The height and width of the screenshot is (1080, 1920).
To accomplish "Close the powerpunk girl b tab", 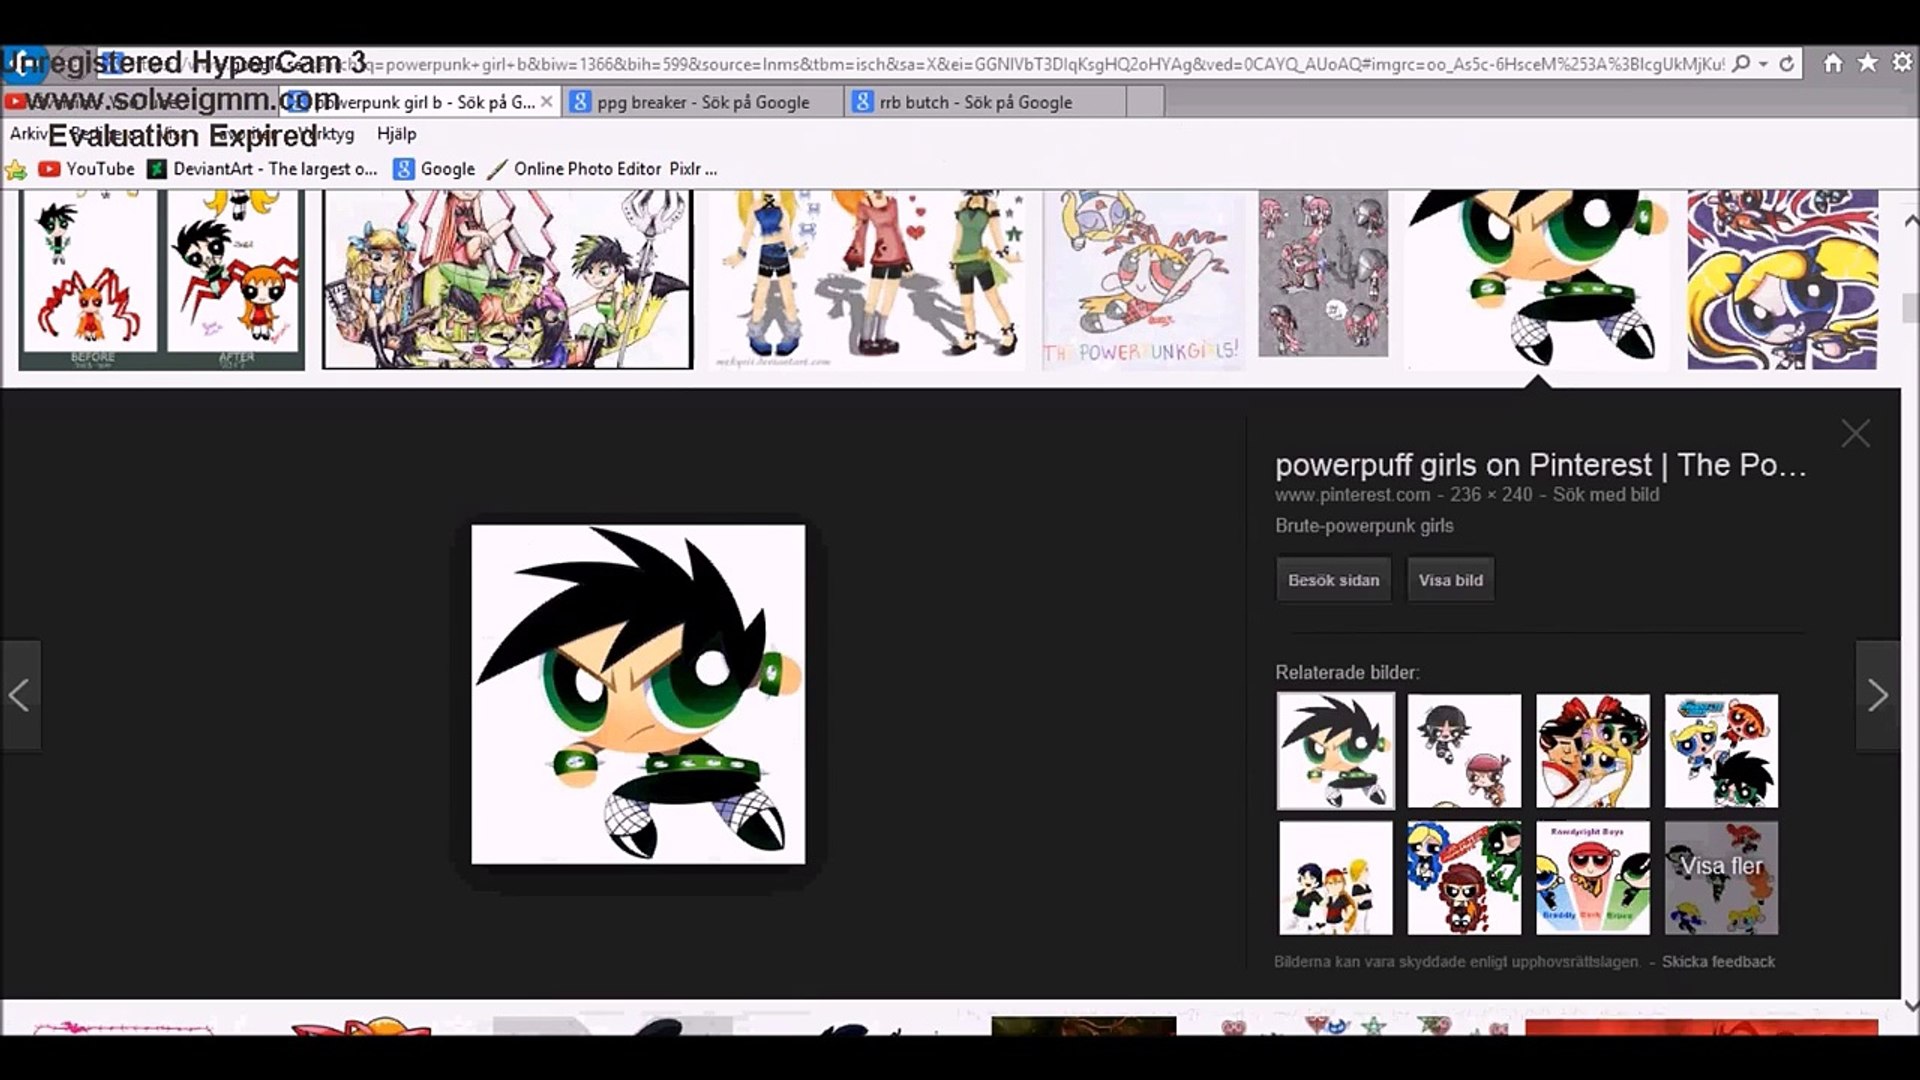I will [547, 102].
